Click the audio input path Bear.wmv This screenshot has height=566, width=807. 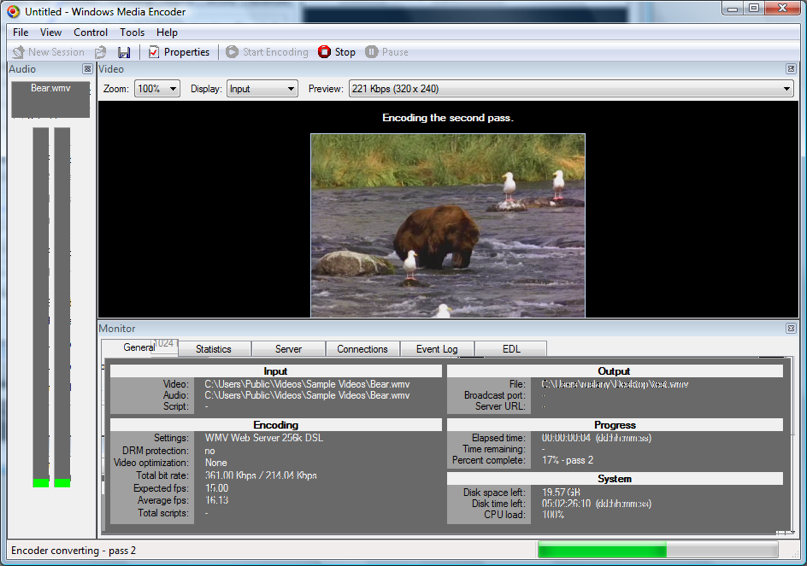point(307,396)
